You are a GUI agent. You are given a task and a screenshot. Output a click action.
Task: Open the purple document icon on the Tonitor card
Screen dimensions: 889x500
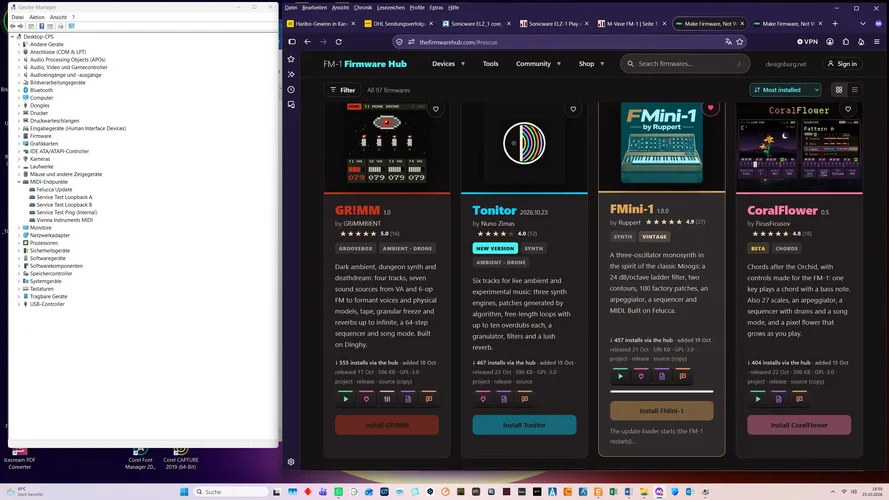point(504,399)
